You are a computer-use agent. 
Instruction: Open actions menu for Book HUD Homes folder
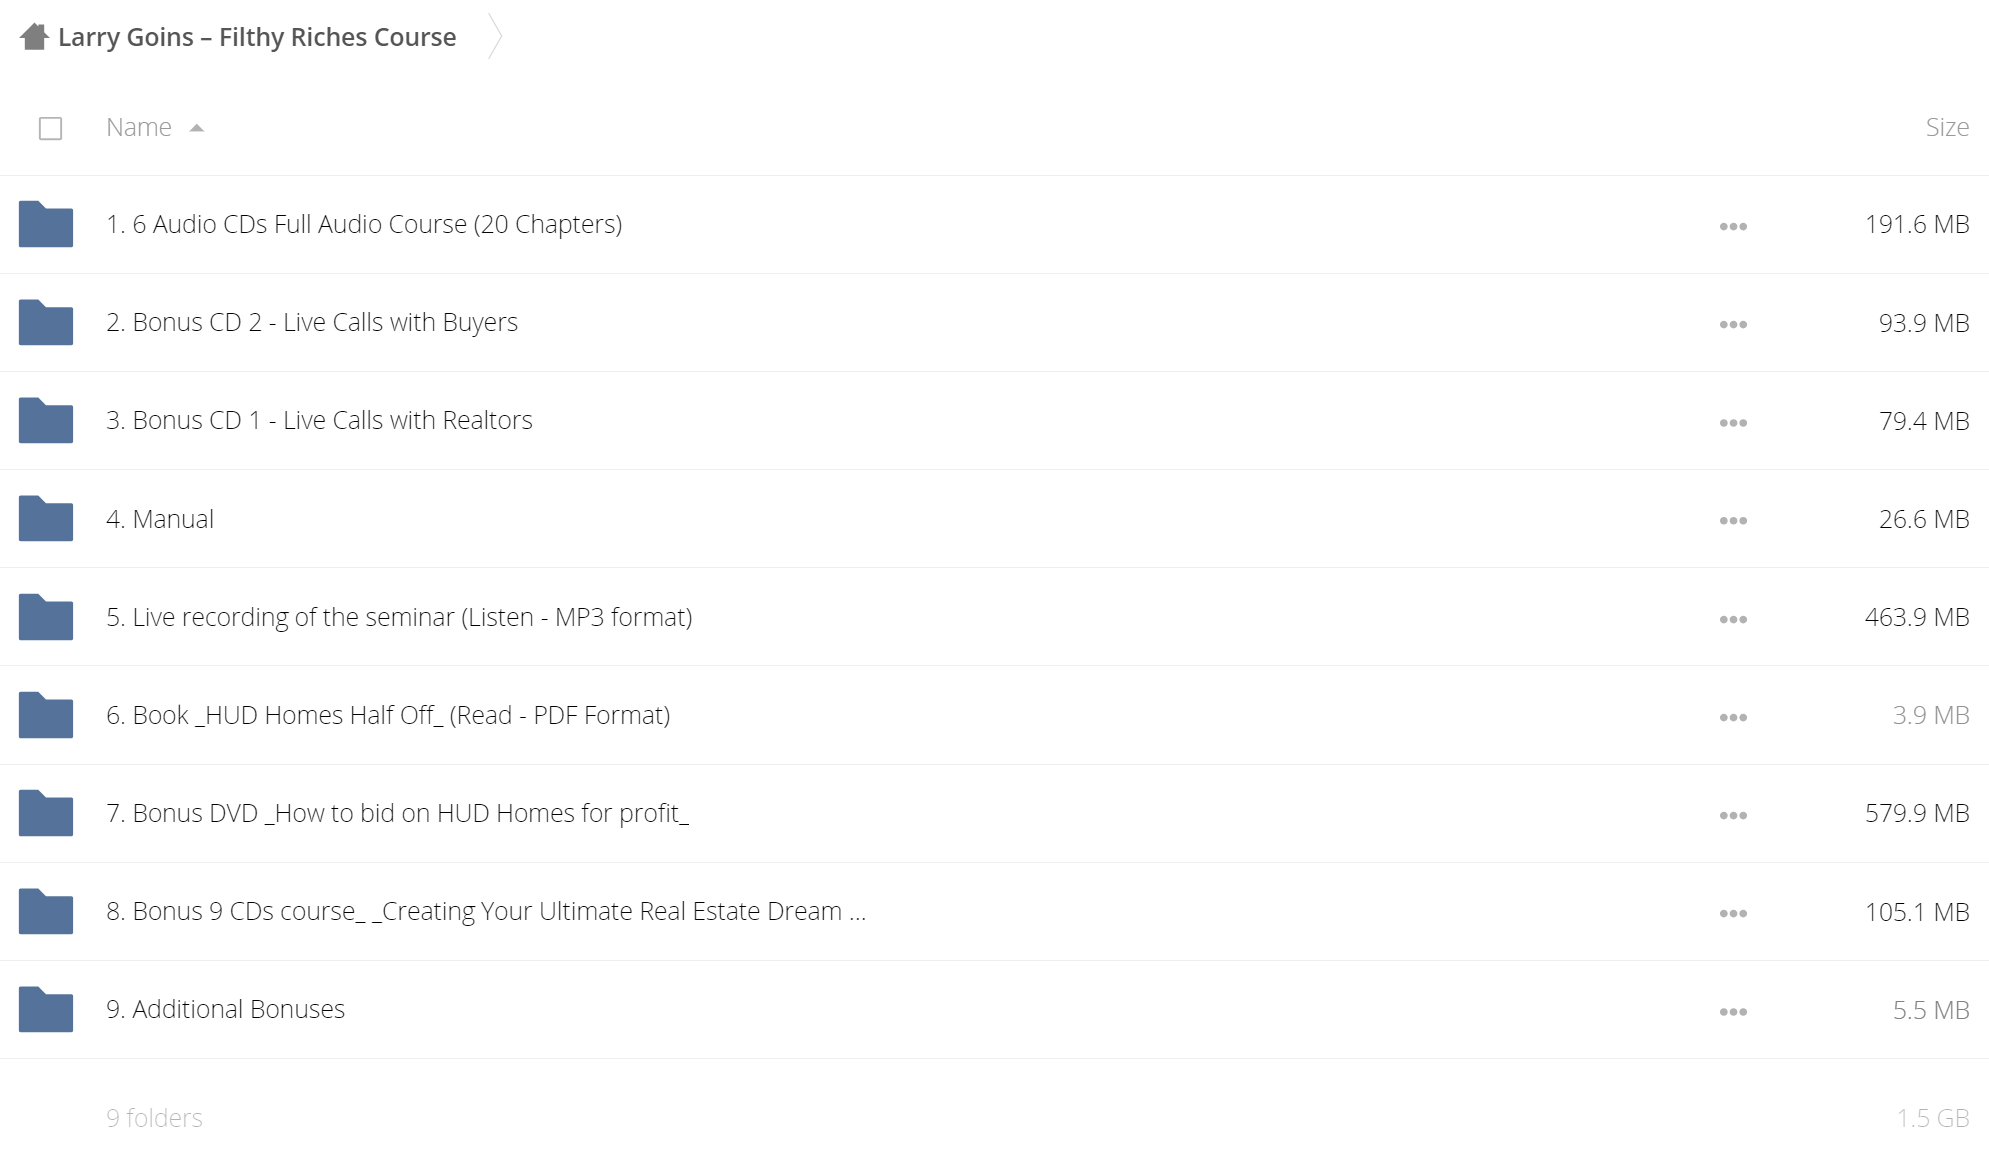[x=1733, y=717]
